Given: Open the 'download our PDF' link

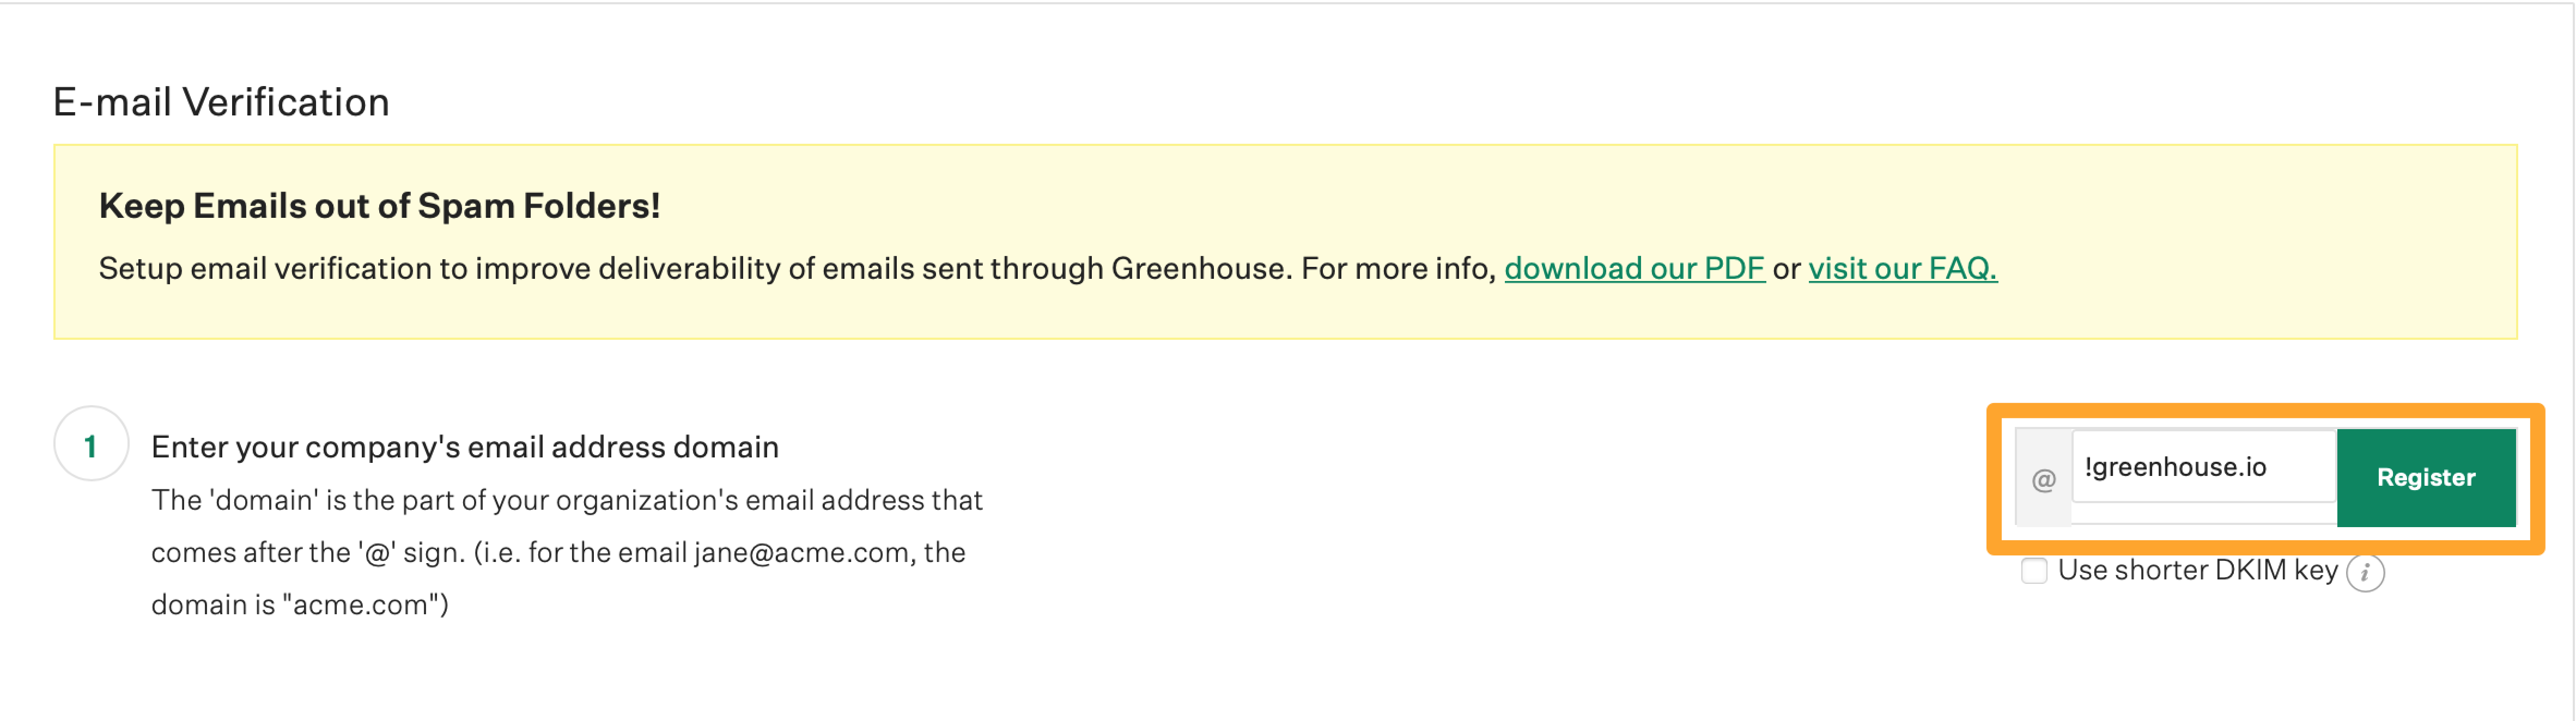Looking at the screenshot, I should (x=1633, y=268).
